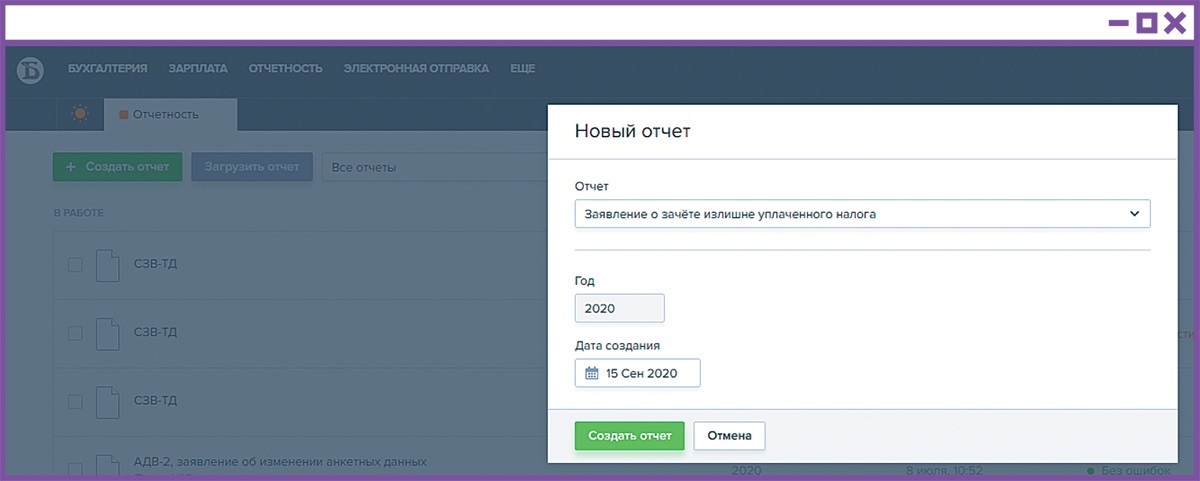This screenshot has width=1200, height=481.
Task: Click the round Б application logo
Action: pos(32,69)
